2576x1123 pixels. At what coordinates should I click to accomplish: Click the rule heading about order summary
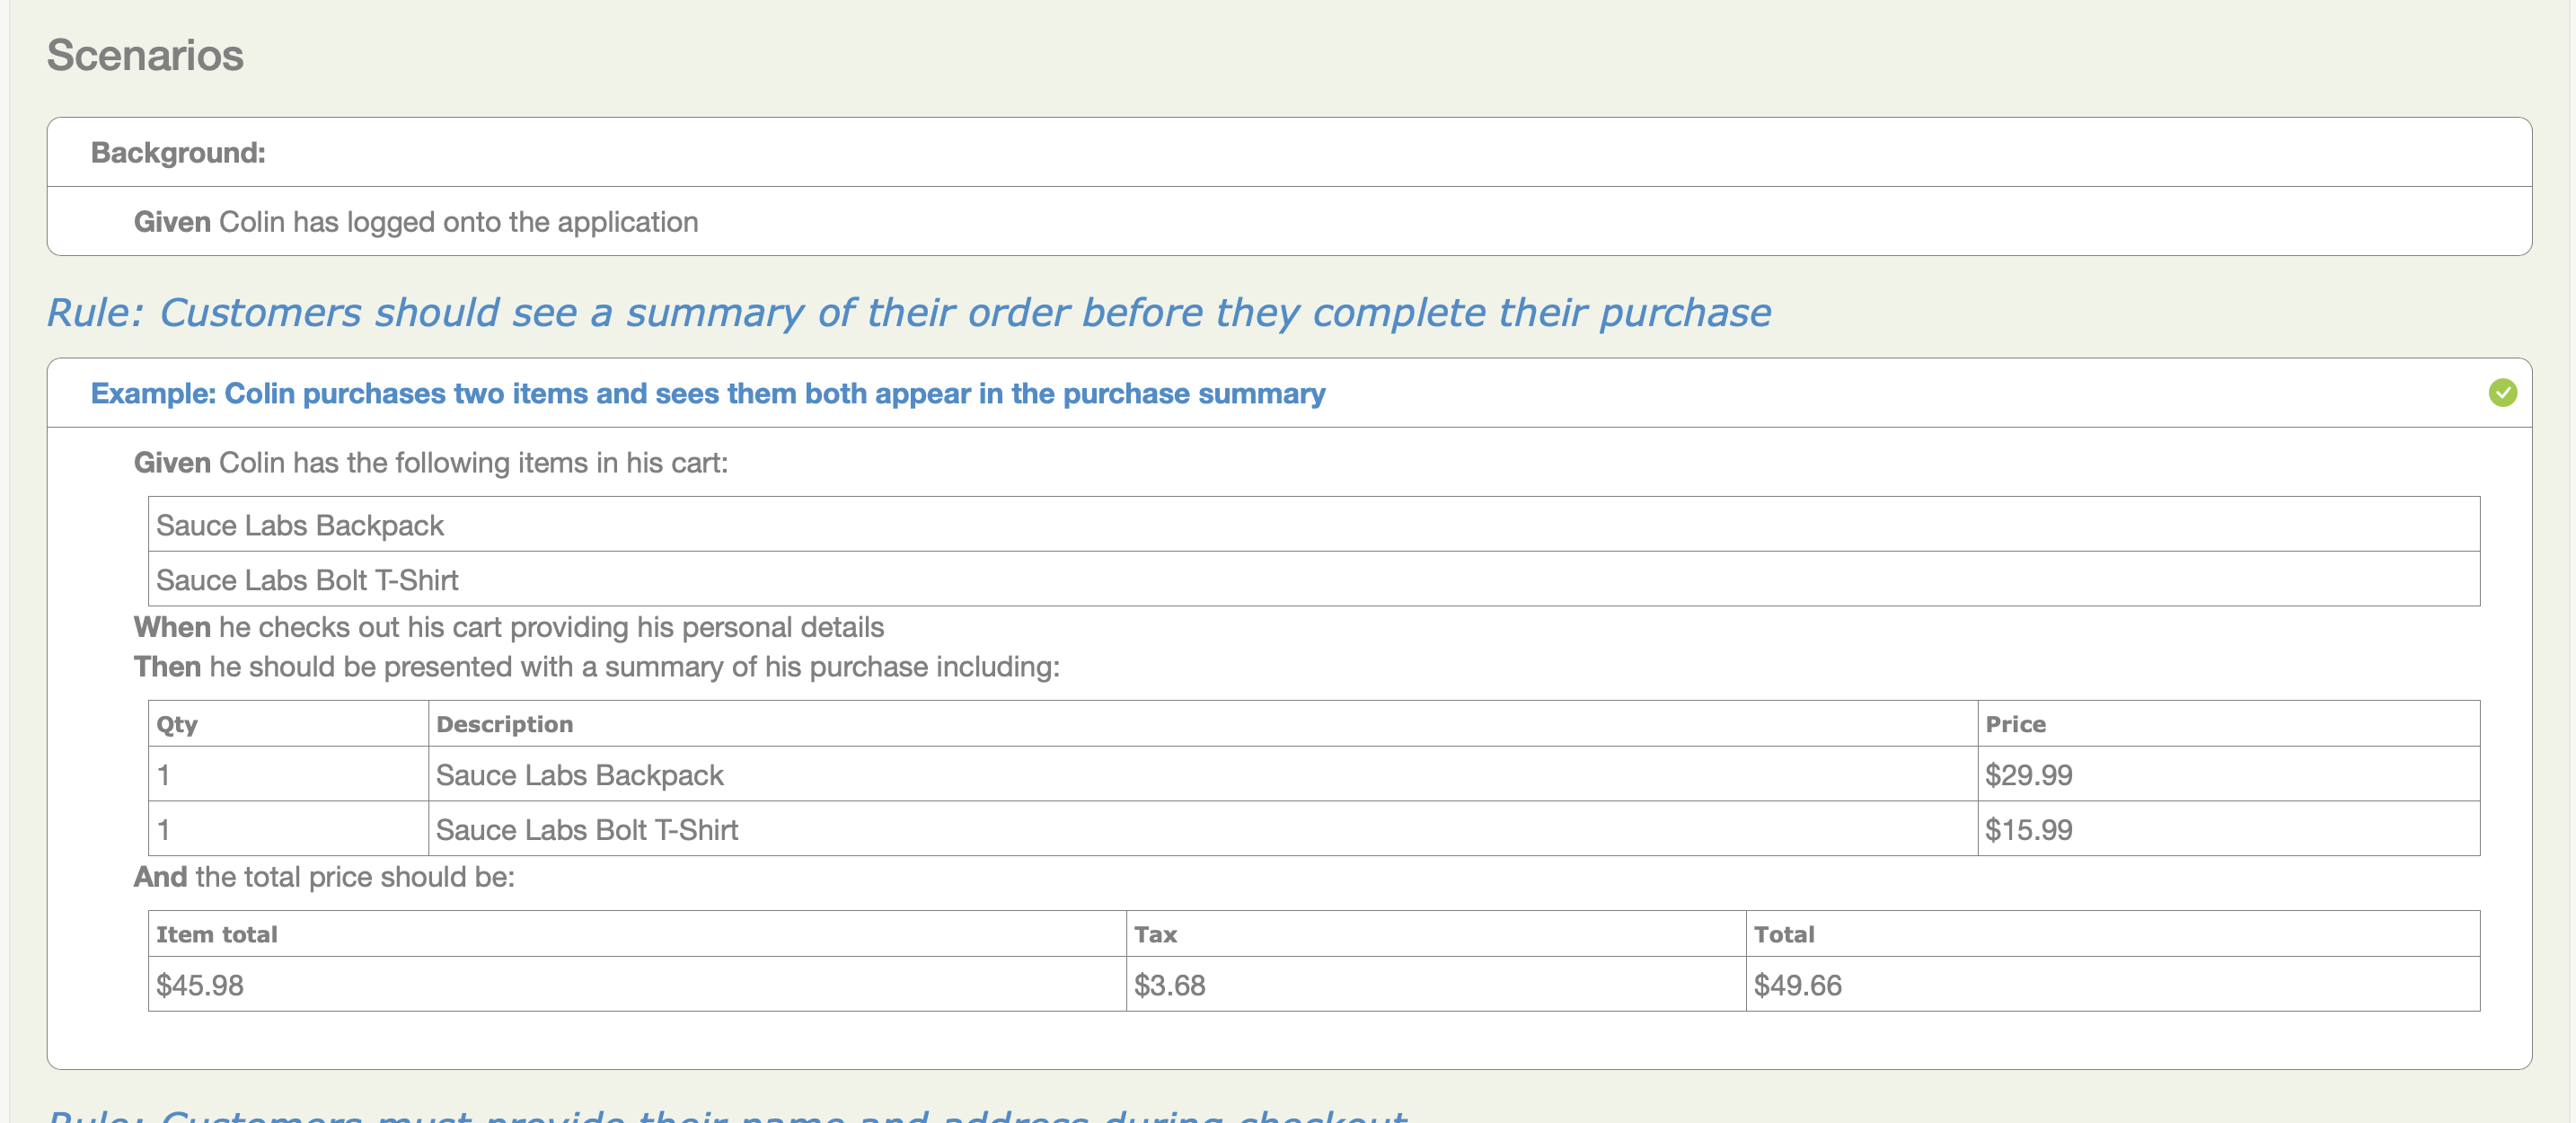[908, 313]
